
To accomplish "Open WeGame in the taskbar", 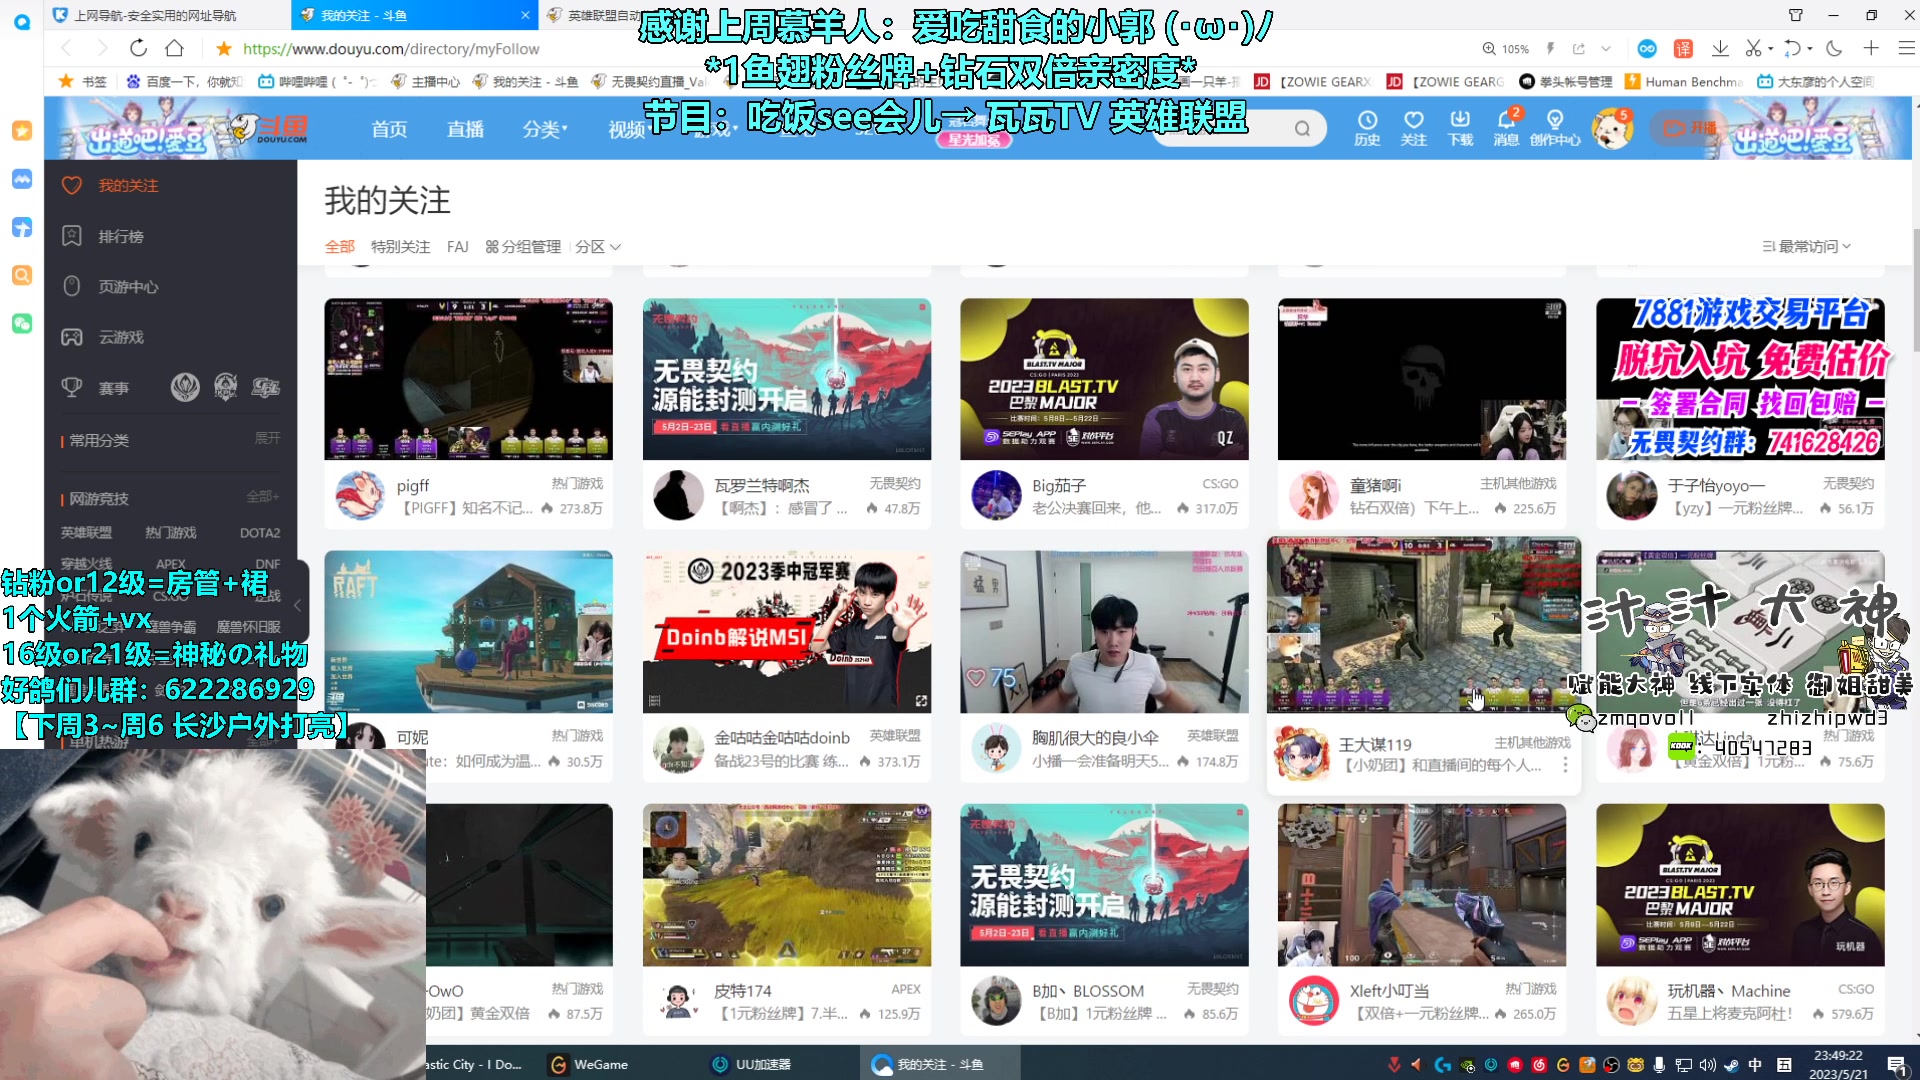I will point(590,1064).
